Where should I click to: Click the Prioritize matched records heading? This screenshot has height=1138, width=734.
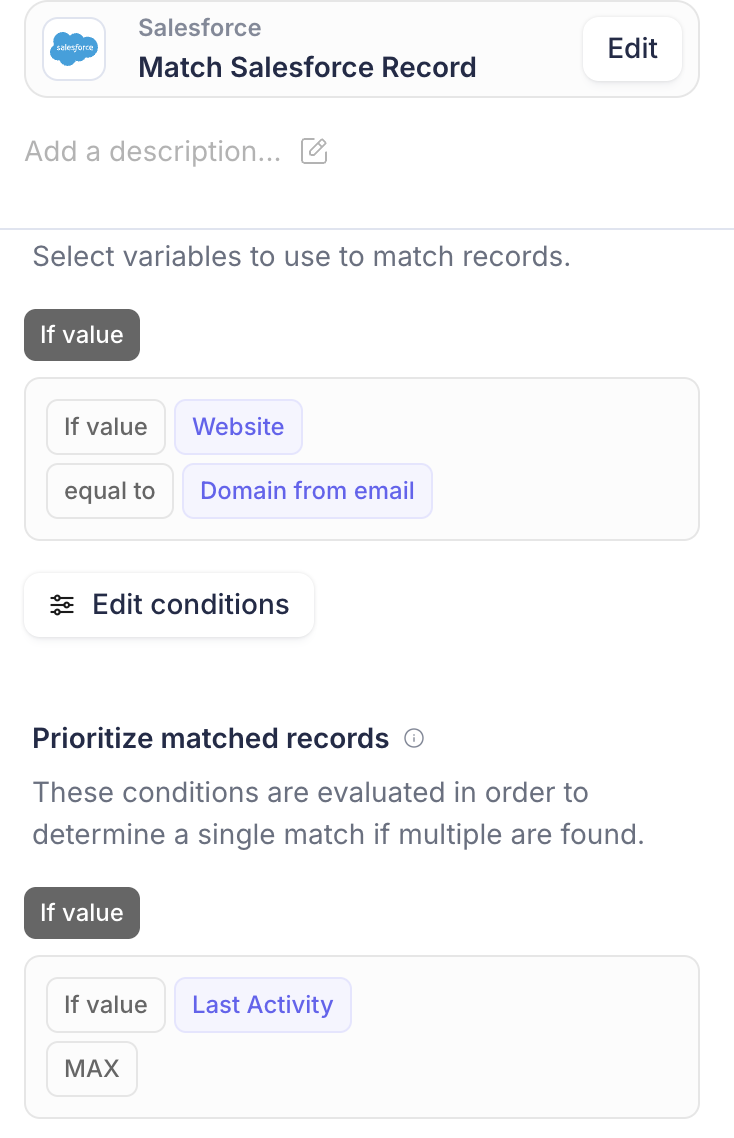tap(211, 738)
